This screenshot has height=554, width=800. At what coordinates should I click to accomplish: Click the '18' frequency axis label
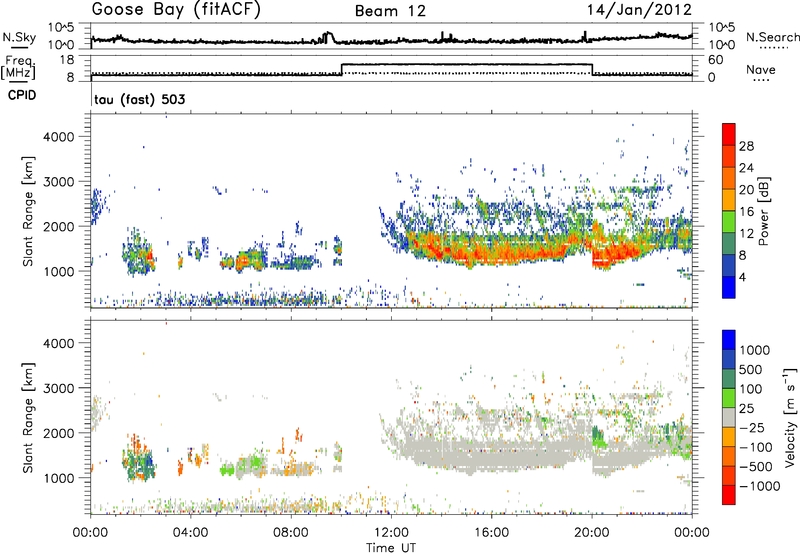(x=67, y=60)
